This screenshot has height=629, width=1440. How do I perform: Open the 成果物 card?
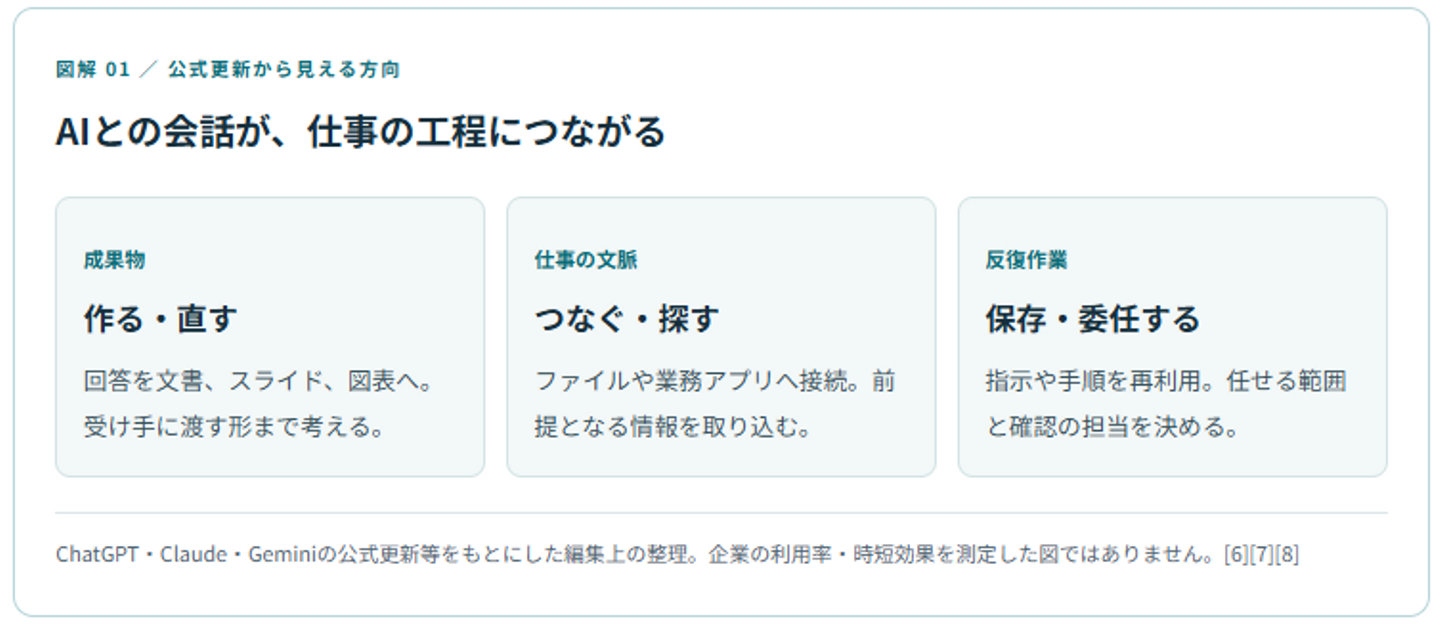pos(270,336)
